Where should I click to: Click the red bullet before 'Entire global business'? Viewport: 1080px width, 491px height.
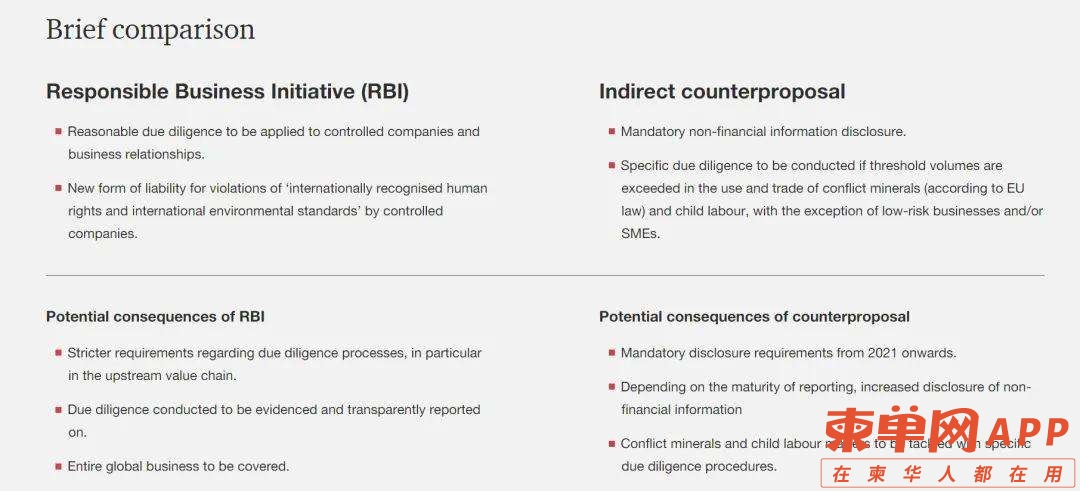tap(58, 466)
